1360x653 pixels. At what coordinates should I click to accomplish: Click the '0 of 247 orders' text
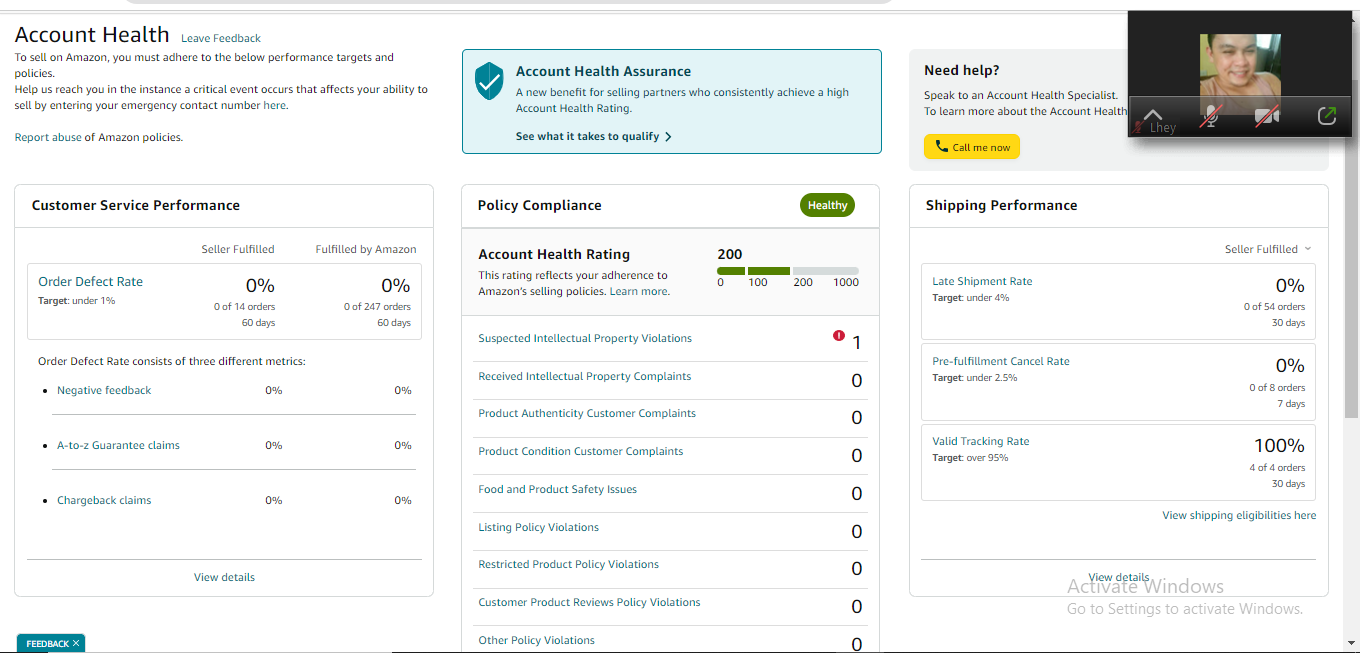pyautogui.click(x=377, y=307)
